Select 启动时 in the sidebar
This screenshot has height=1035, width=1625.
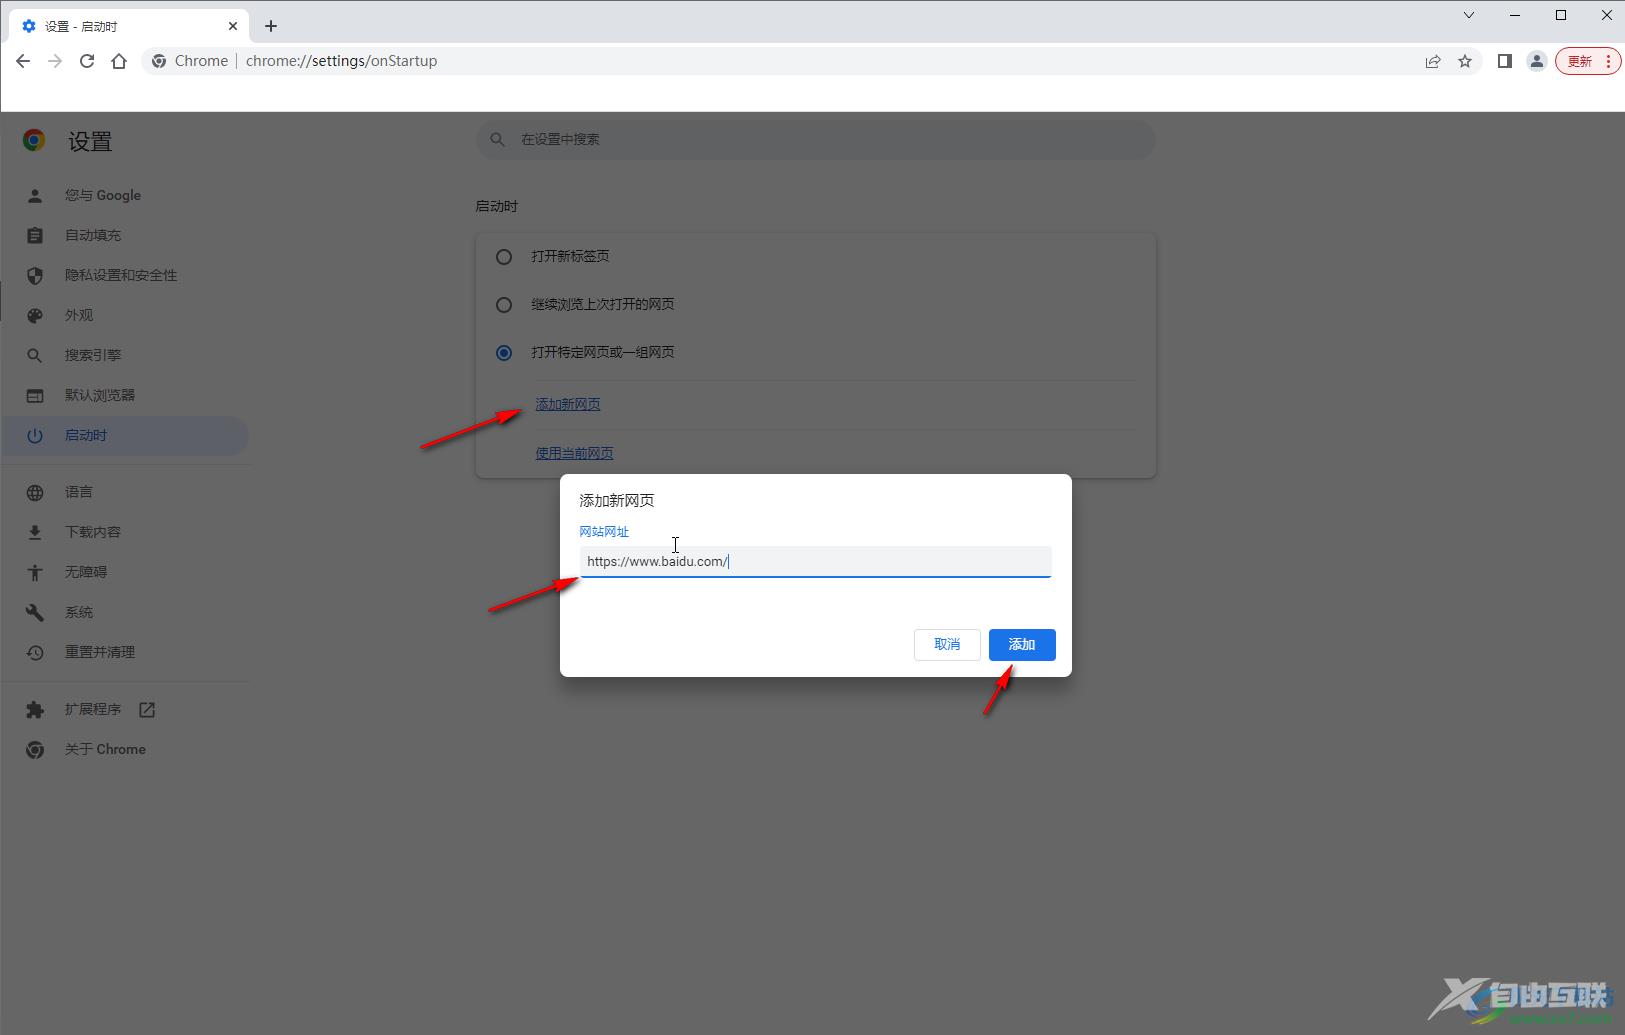pyautogui.click(x=125, y=435)
